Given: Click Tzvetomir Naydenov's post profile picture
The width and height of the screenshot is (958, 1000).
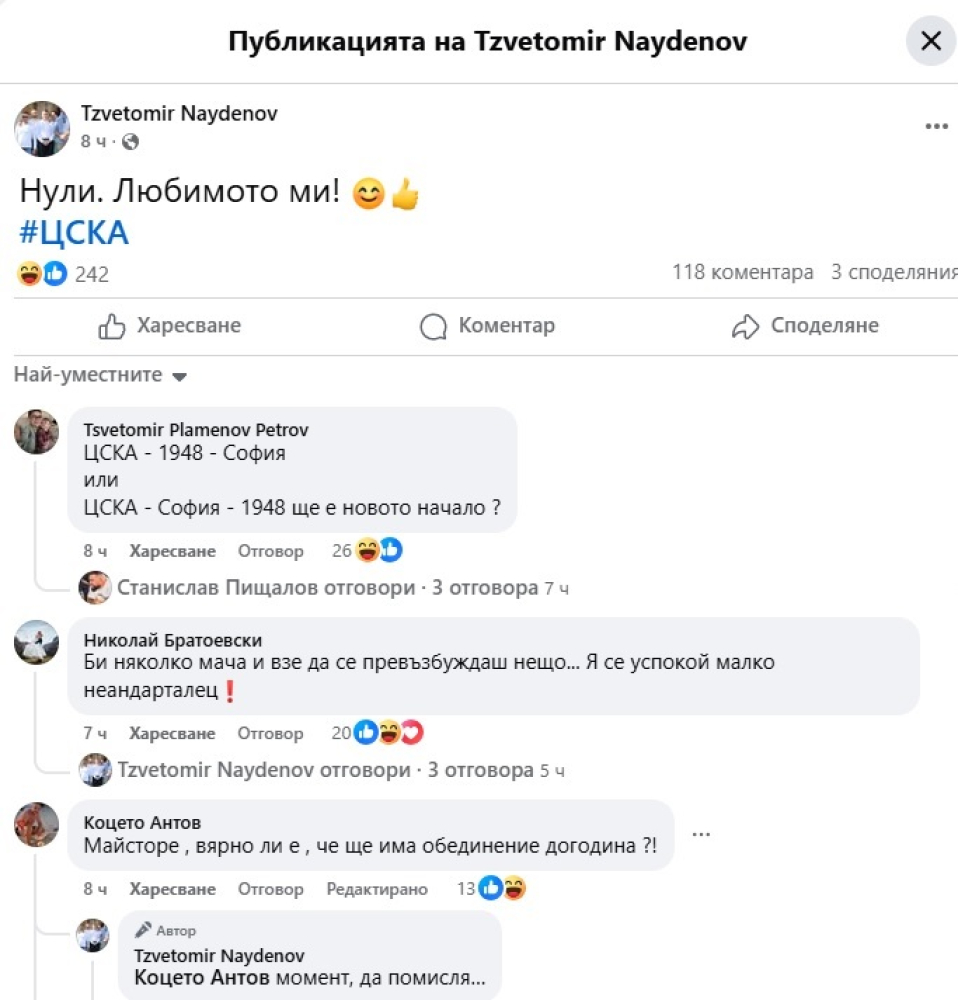Looking at the screenshot, I should pyautogui.click(x=41, y=128).
